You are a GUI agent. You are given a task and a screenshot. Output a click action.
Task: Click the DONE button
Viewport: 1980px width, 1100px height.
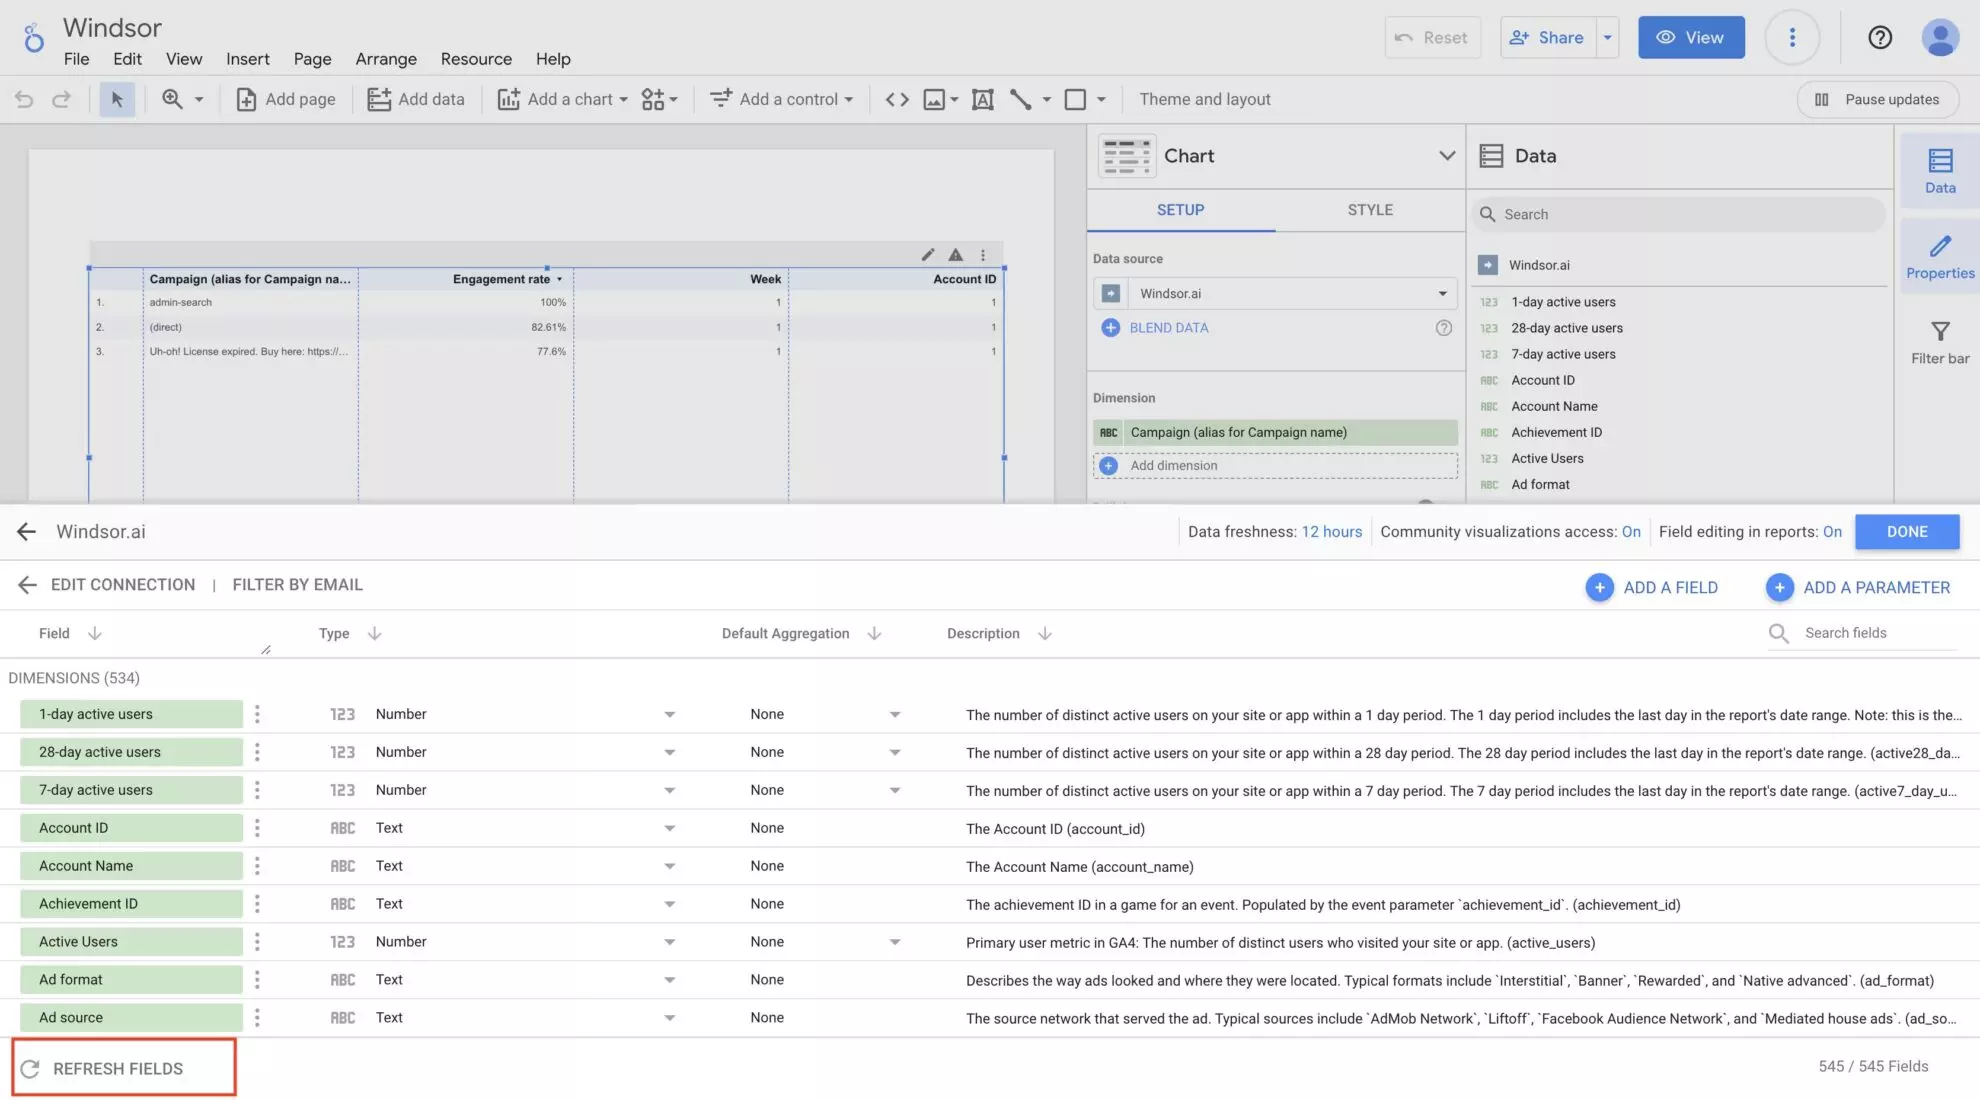[1907, 532]
